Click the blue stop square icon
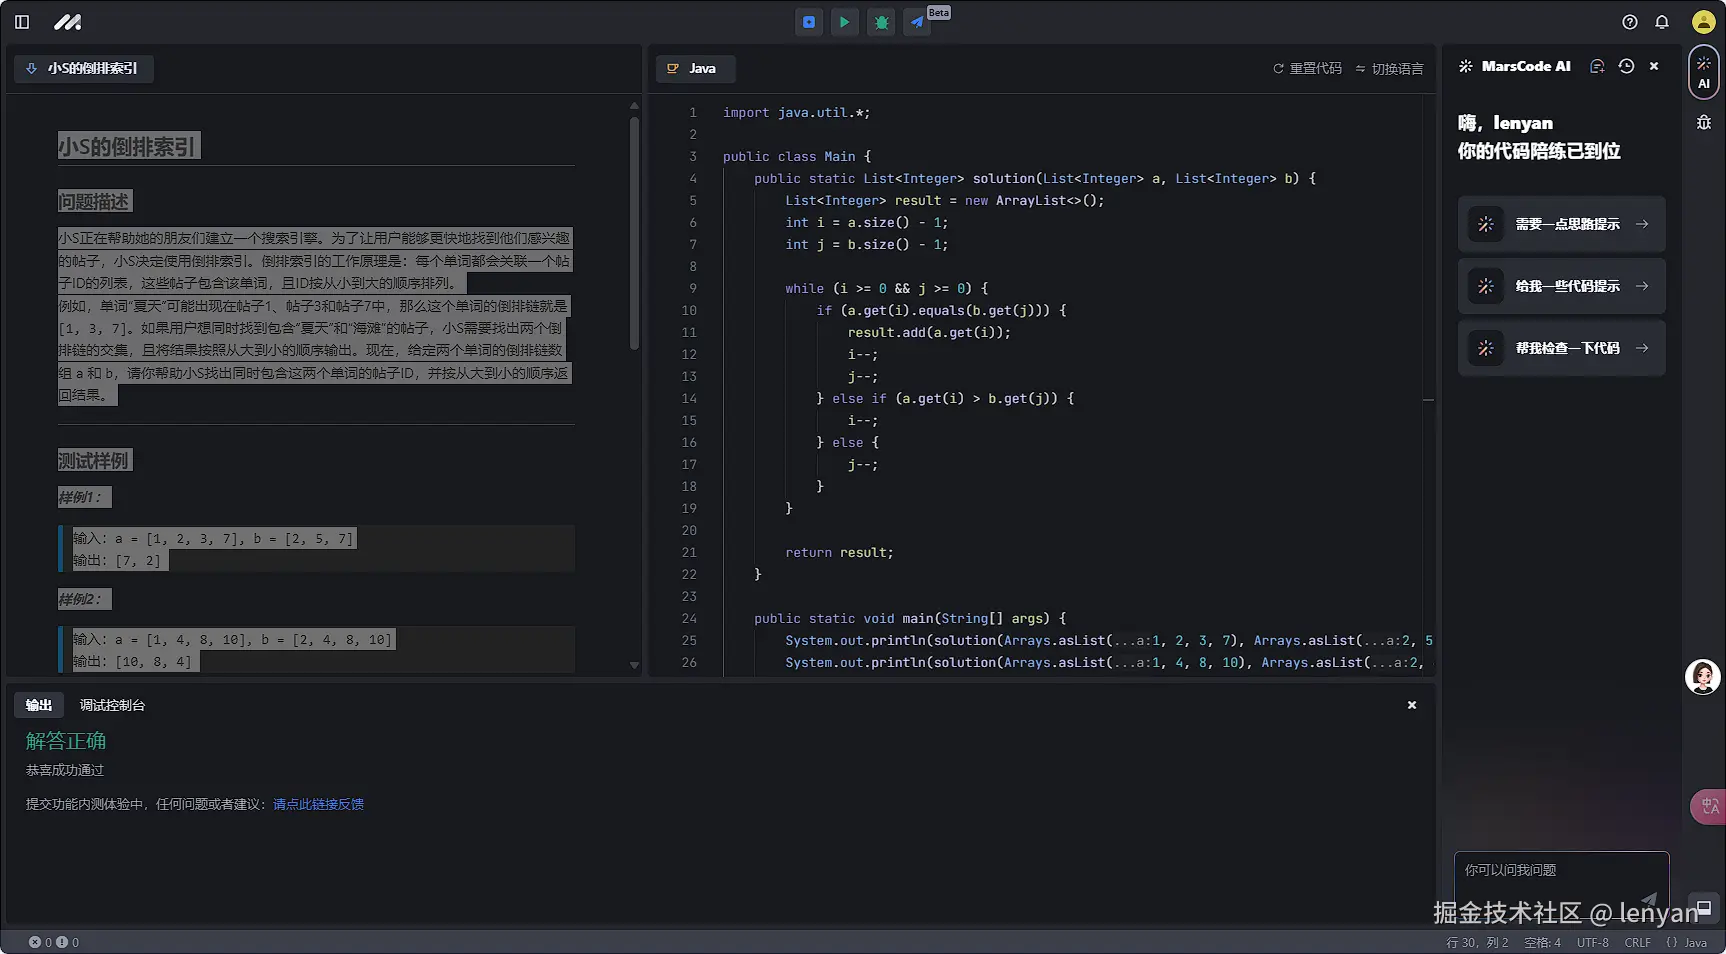Screen dimensions: 1726x954 coord(809,22)
